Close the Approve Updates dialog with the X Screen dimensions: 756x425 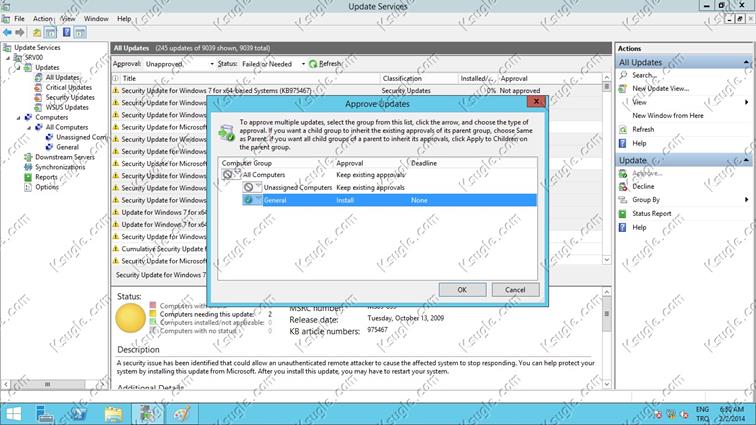coord(536,101)
